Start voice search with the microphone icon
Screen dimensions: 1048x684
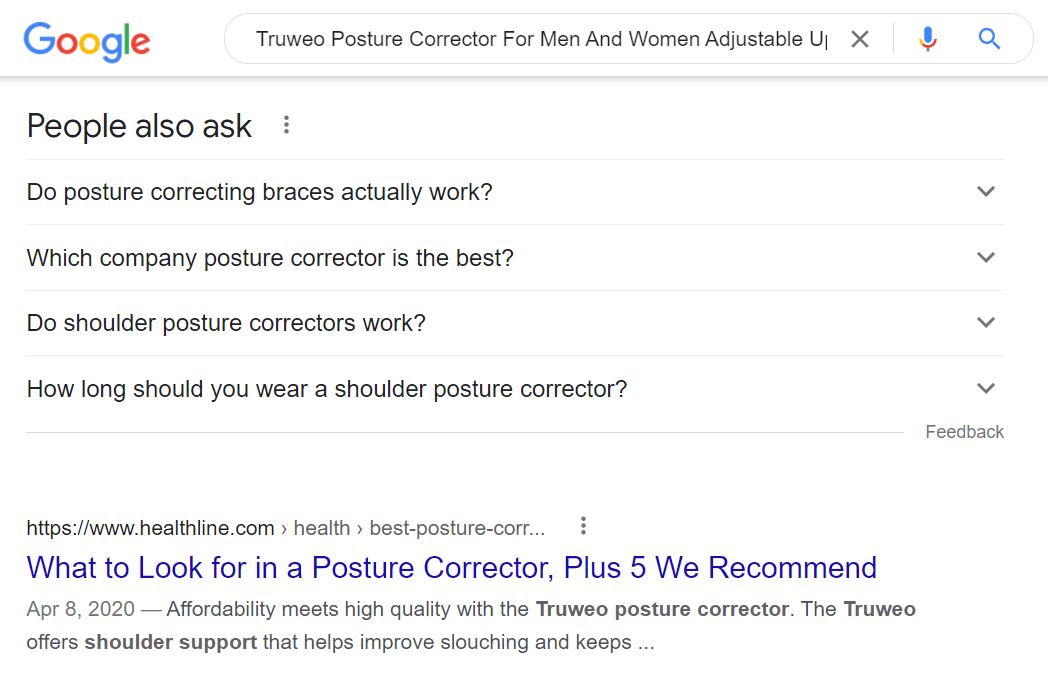click(928, 39)
